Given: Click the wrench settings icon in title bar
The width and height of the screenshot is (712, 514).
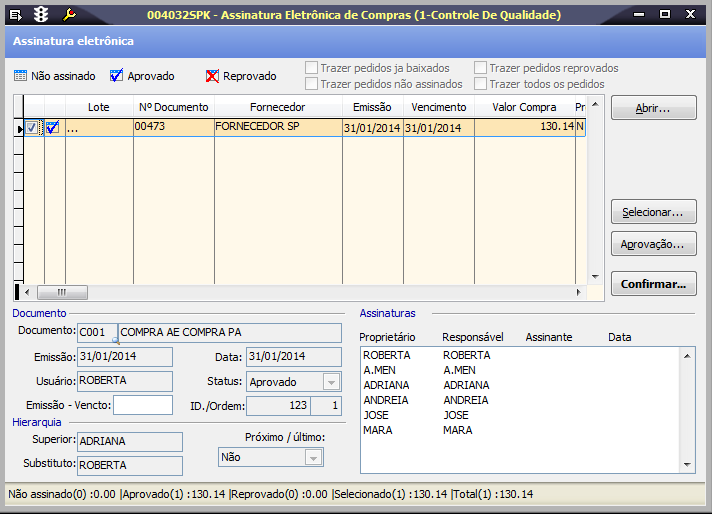Looking at the screenshot, I should pos(69,15).
